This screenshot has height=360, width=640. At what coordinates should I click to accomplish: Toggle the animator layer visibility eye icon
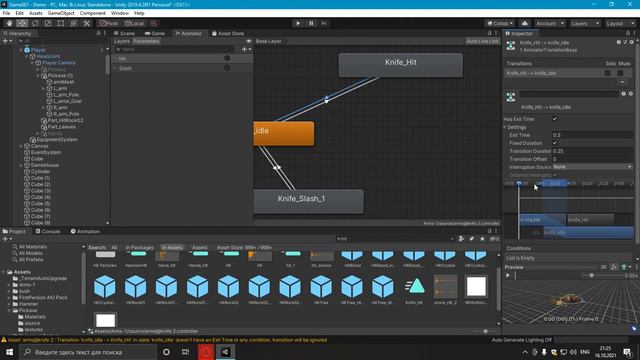click(249, 41)
